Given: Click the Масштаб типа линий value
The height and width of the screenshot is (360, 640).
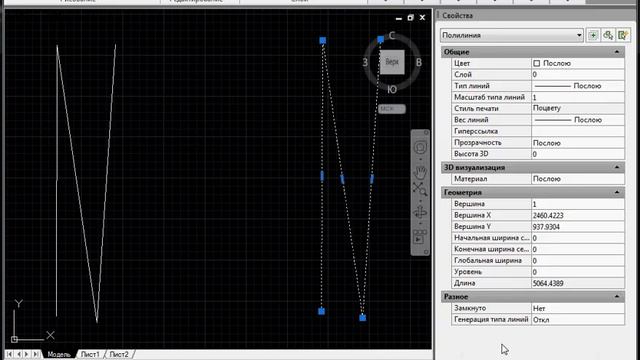Looking at the screenshot, I should click(578, 98).
